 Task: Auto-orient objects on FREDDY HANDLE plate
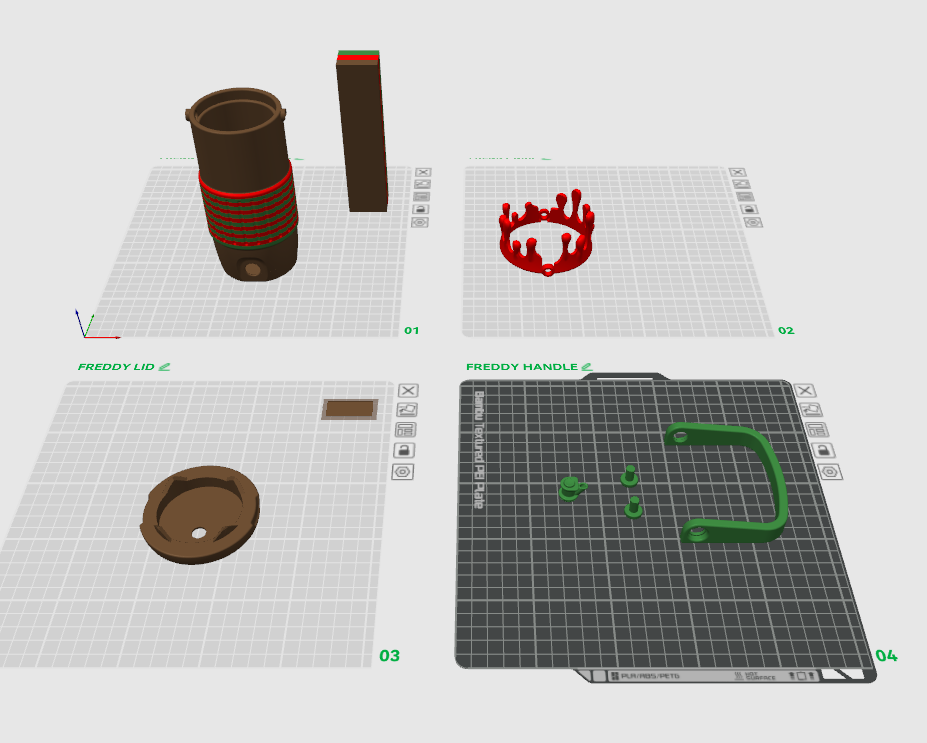pyautogui.click(x=811, y=410)
